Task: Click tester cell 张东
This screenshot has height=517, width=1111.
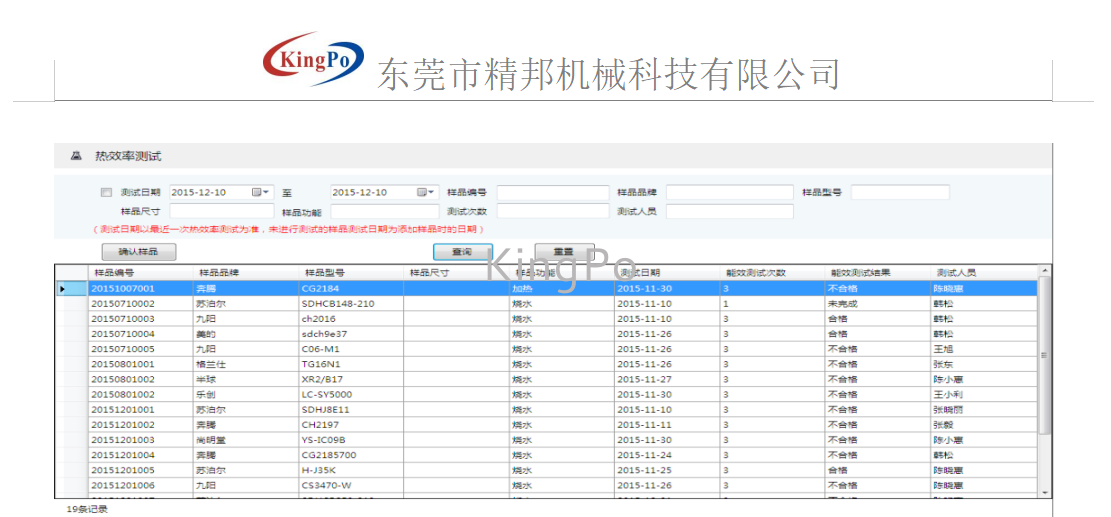Action: tap(983, 364)
